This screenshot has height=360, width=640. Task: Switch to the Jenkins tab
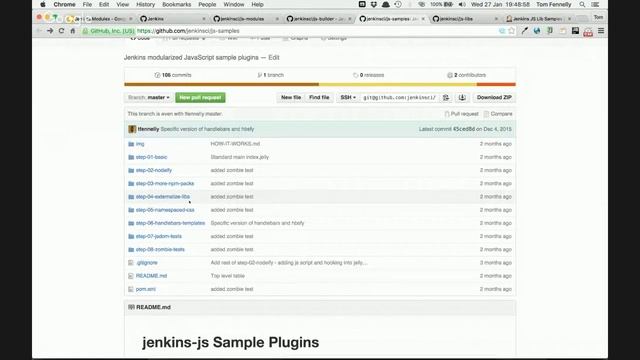(173, 19)
